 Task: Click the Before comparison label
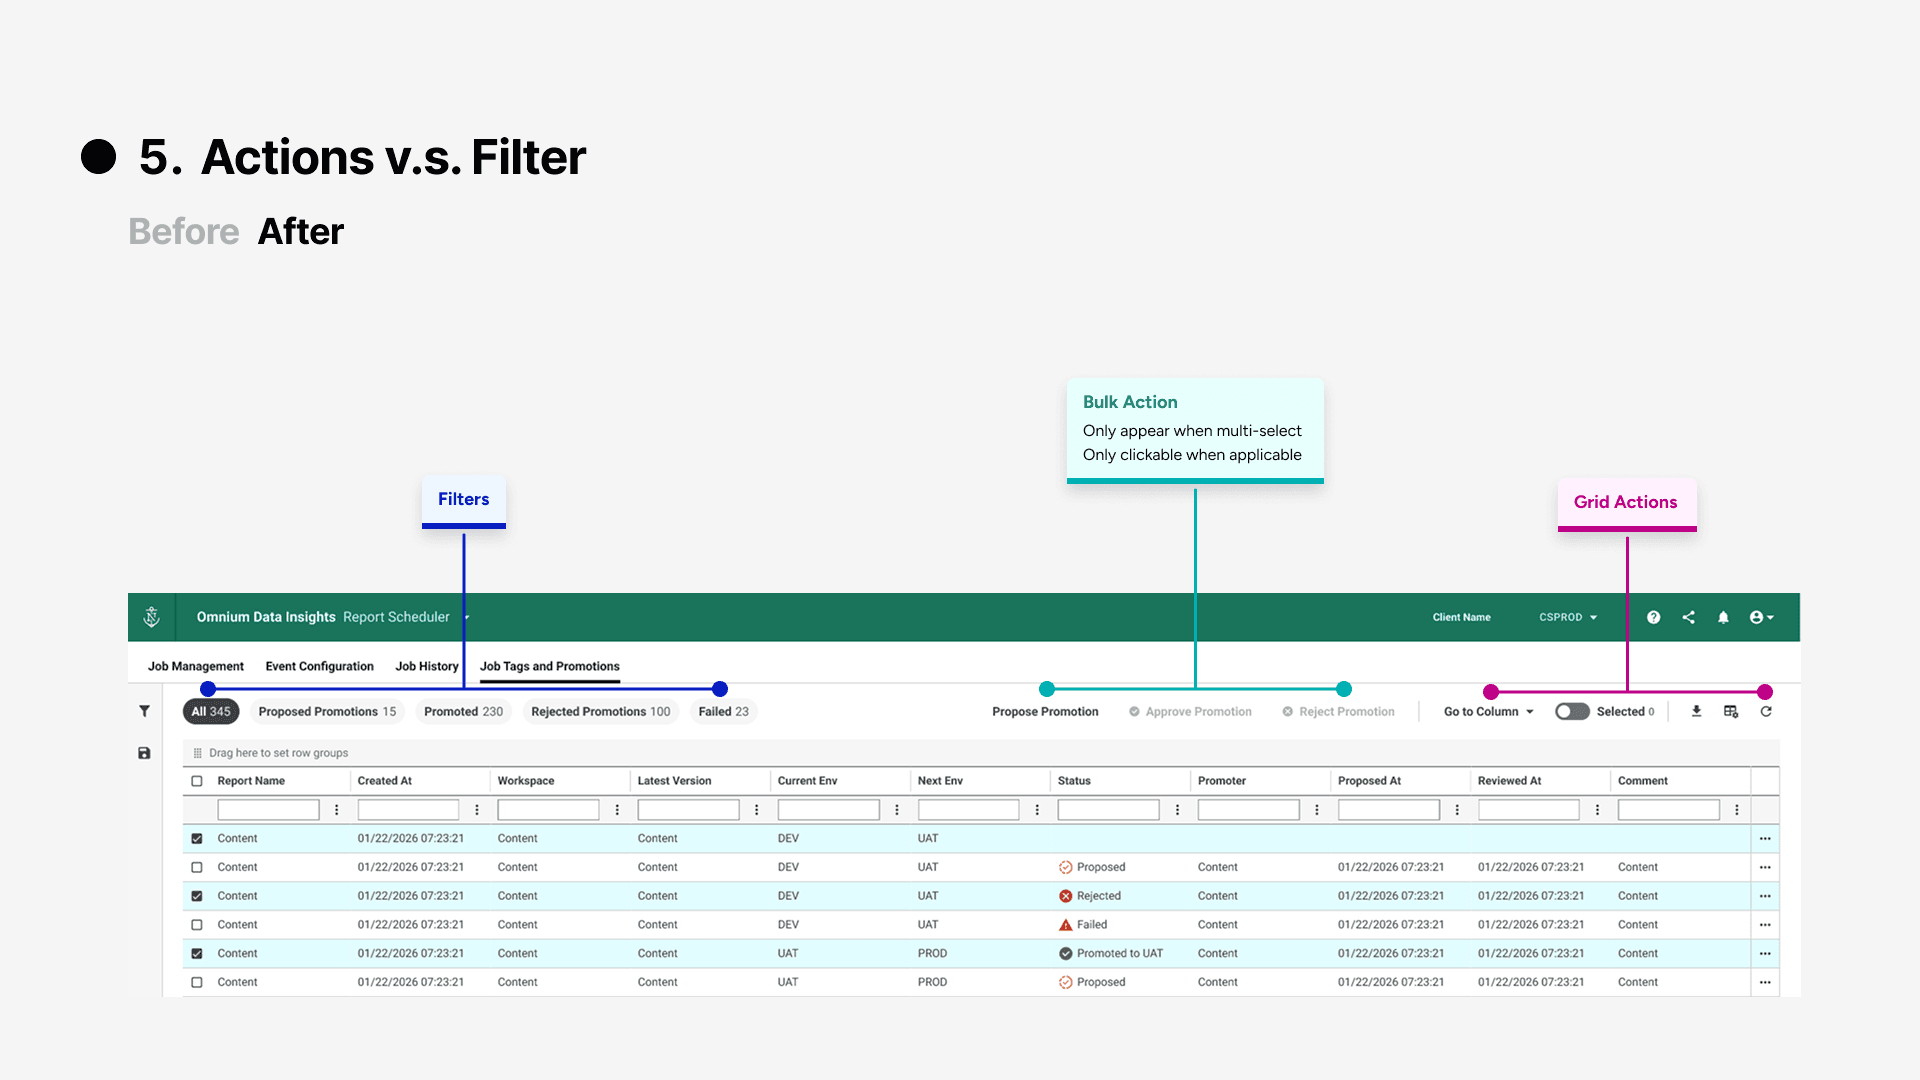coord(184,231)
